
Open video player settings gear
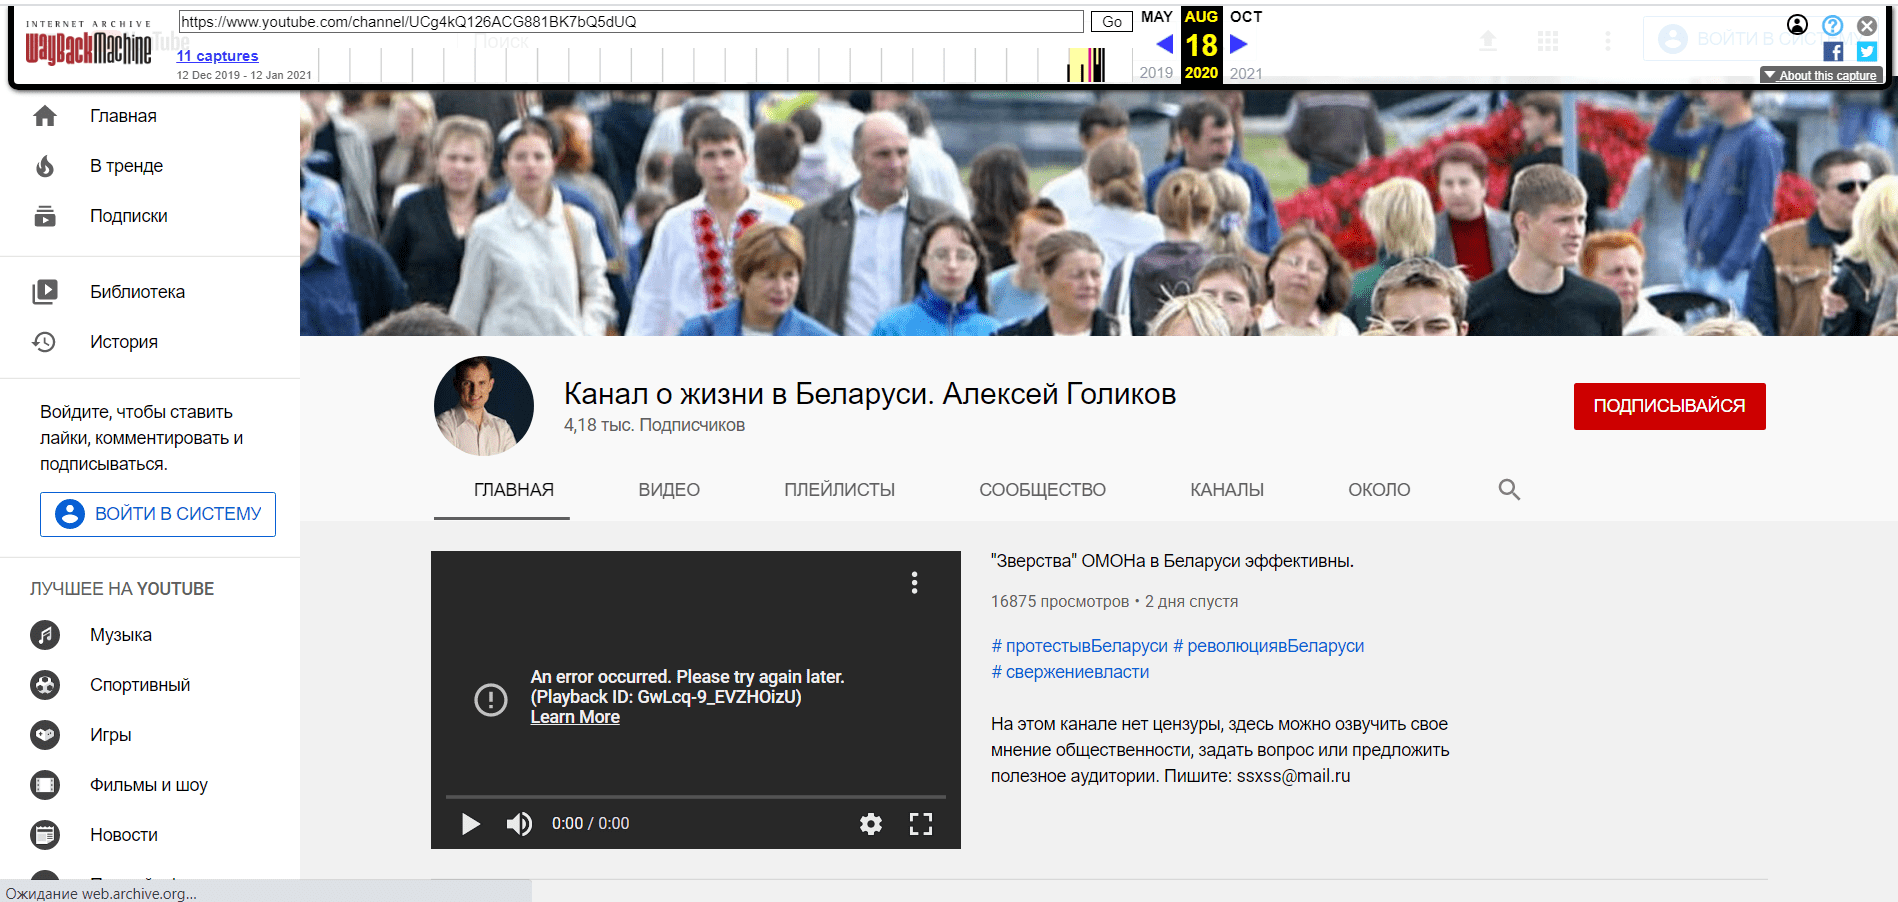point(871,824)
